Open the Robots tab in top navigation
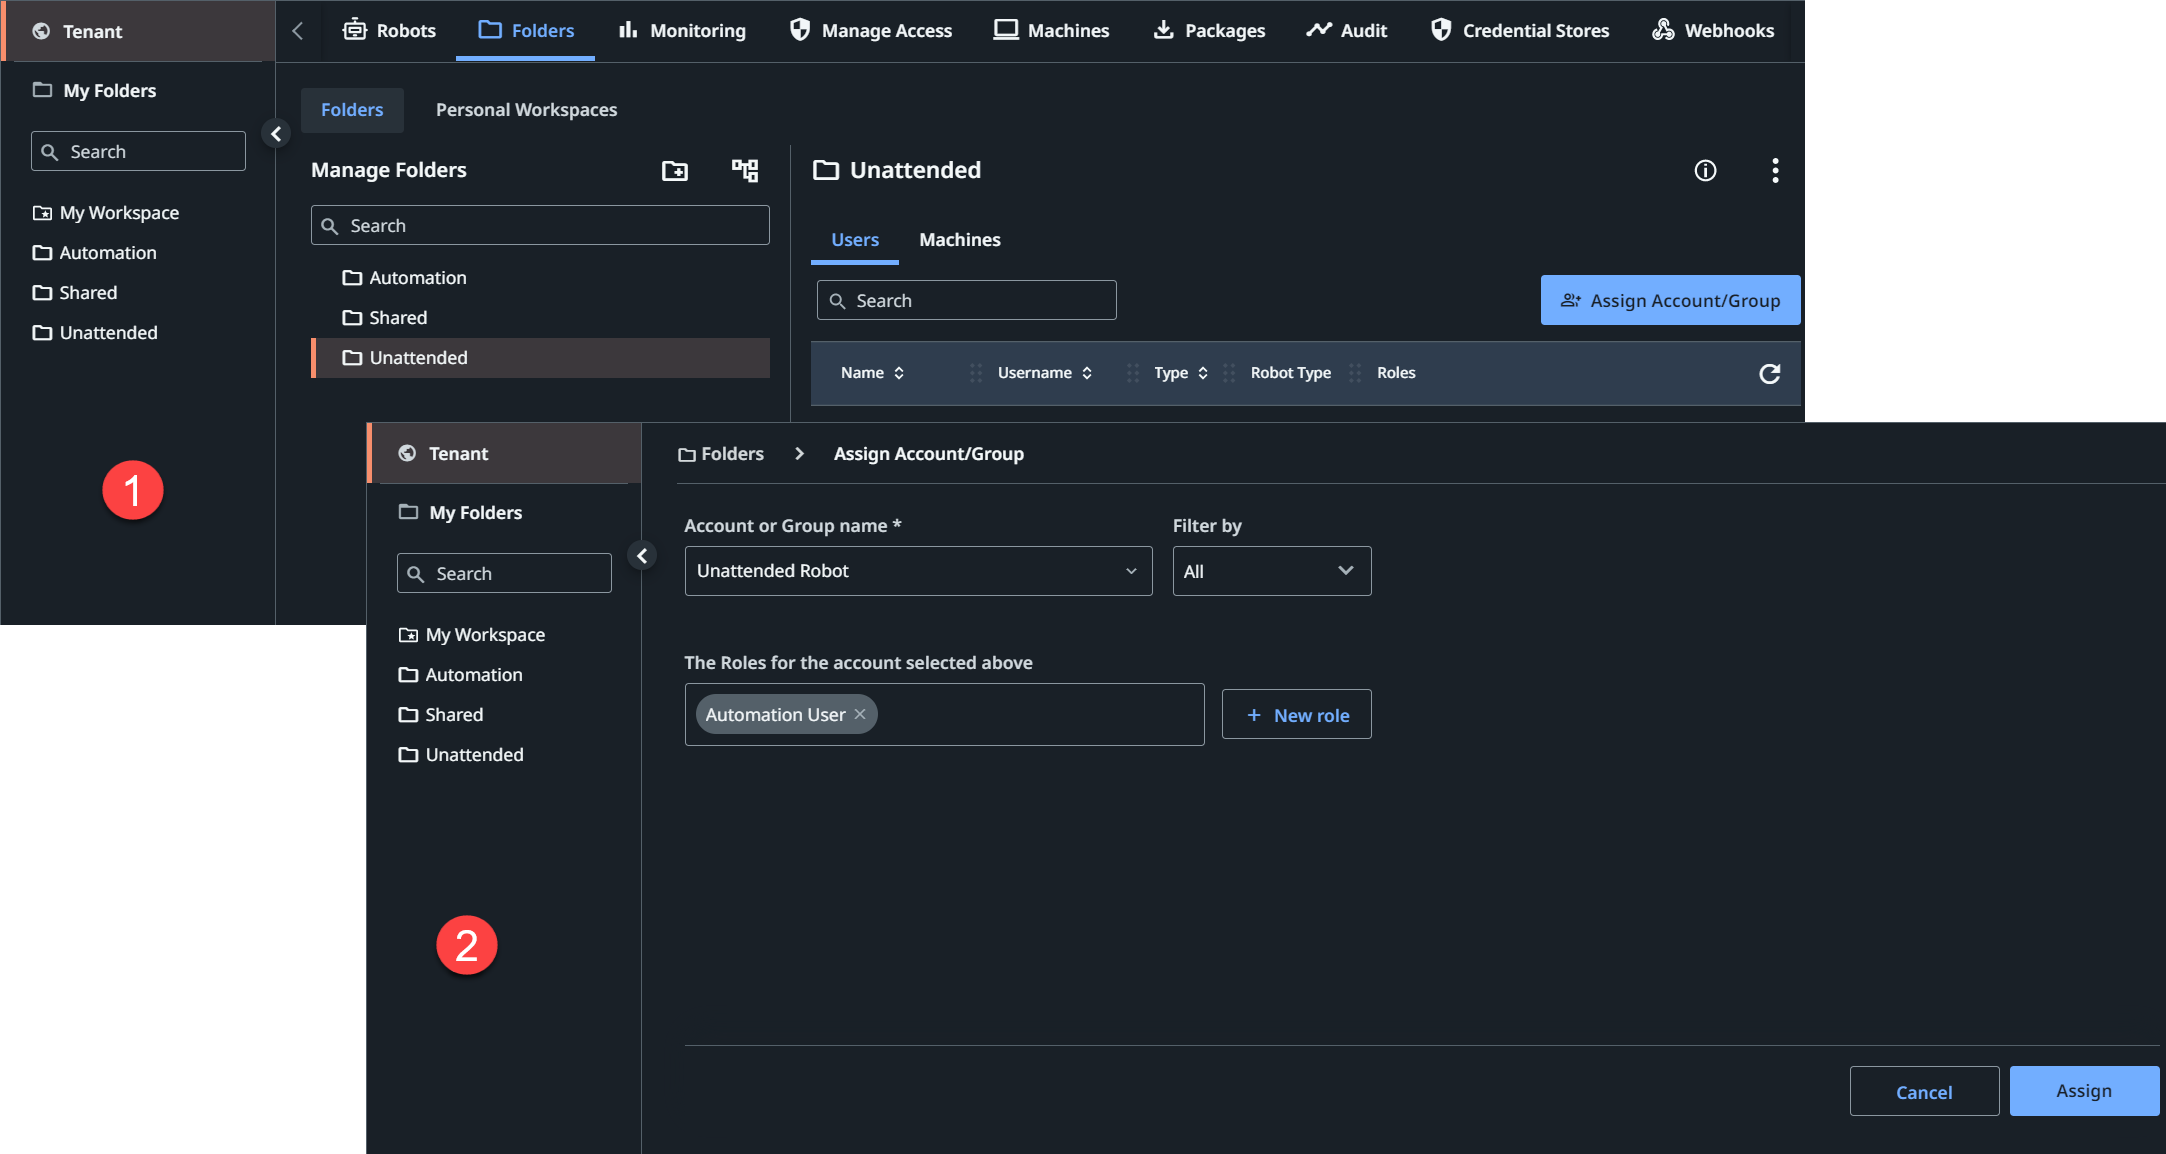Screen dimensions: 2166x1154 [389, 30]
